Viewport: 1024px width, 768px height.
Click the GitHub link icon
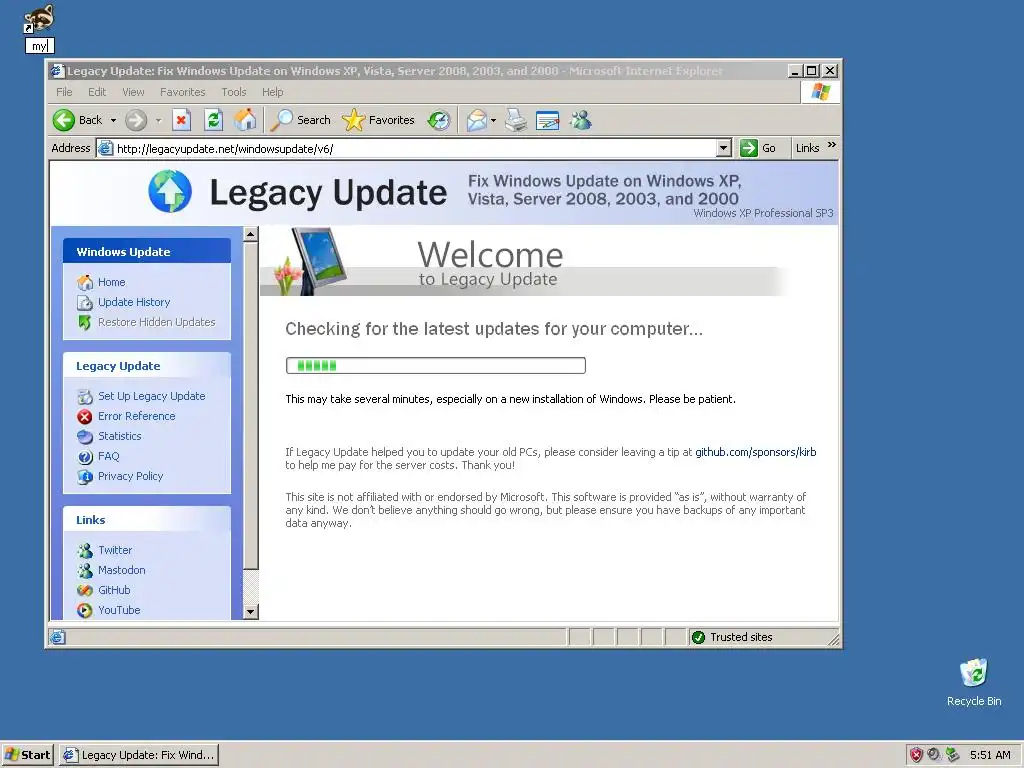click(85, 590)
